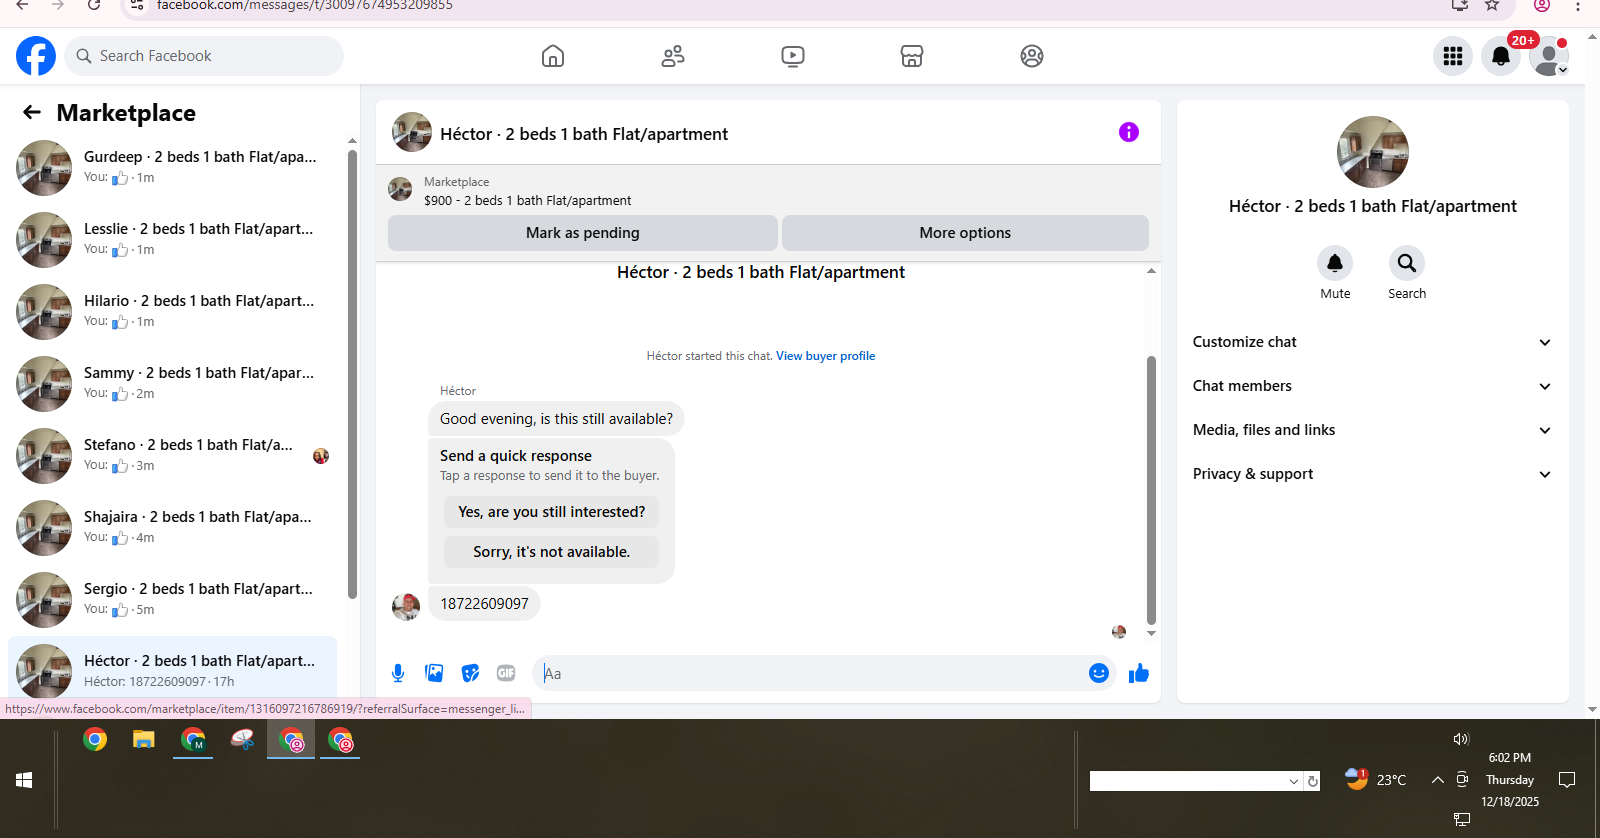The height and width of the screenshot is (838, 1600).
Task: Expand Media, files and links section
Action: (1372, 430)
